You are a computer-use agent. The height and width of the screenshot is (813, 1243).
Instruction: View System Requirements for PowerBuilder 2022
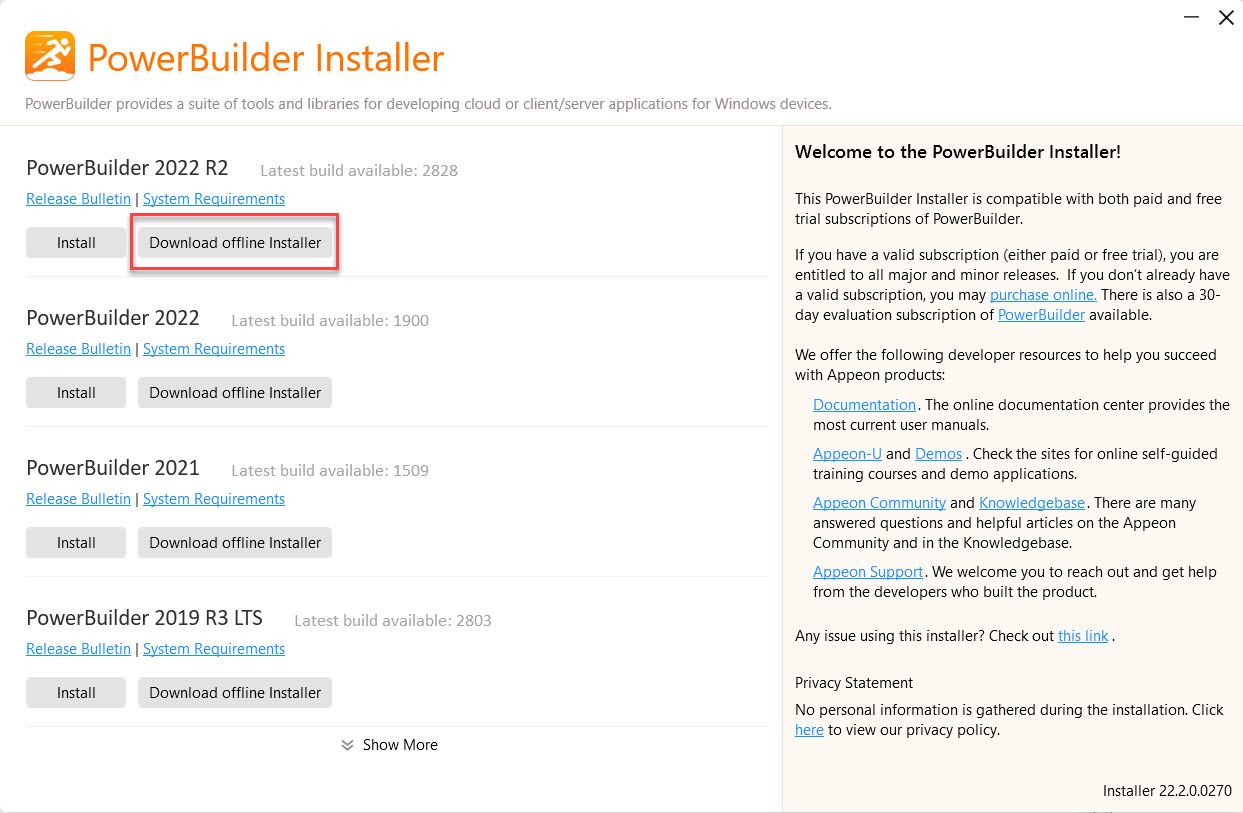coord(214,349)
